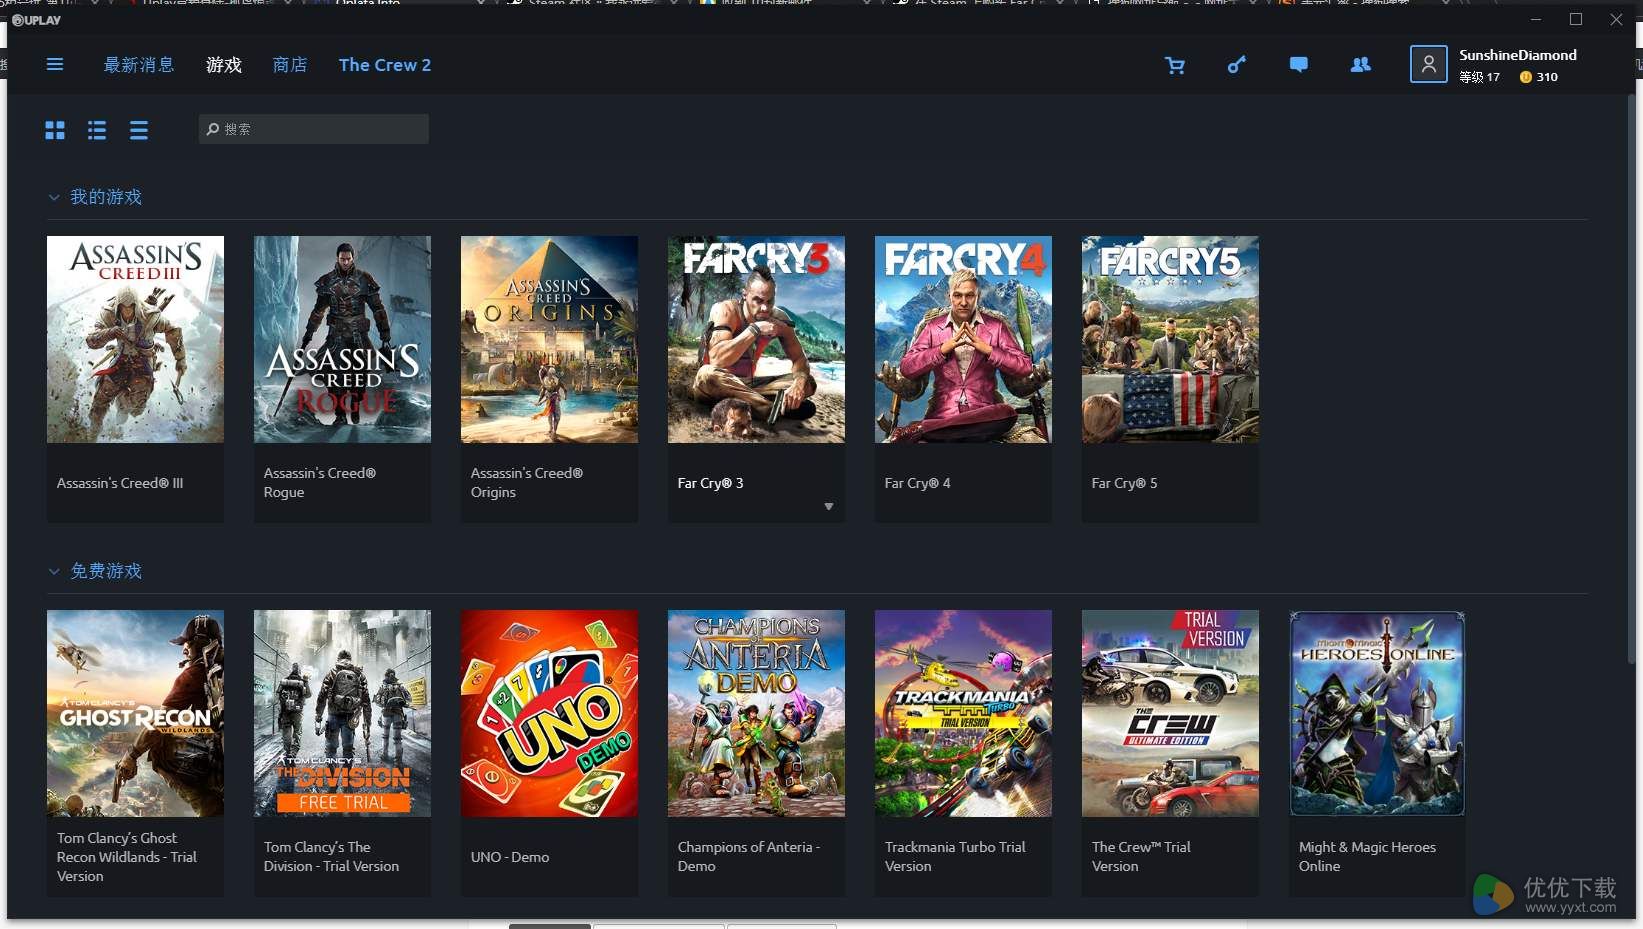Open The Division free trial cover
1643x929 pixels.
[x=342, y=714]
